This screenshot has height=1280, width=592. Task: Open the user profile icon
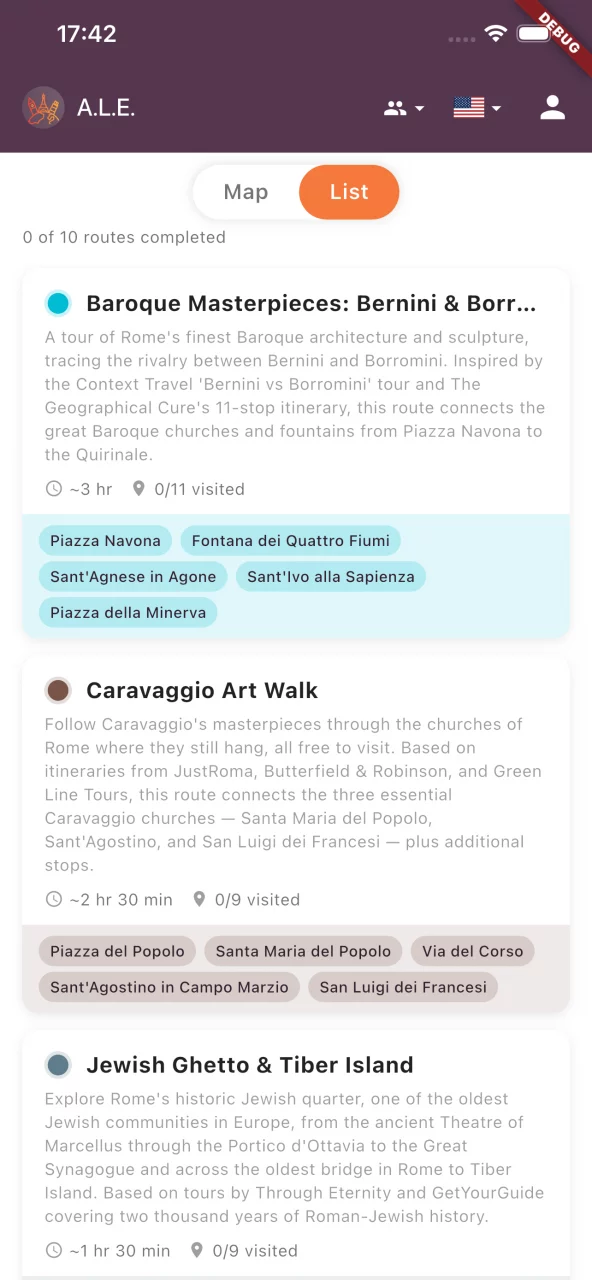coord(553,108)
